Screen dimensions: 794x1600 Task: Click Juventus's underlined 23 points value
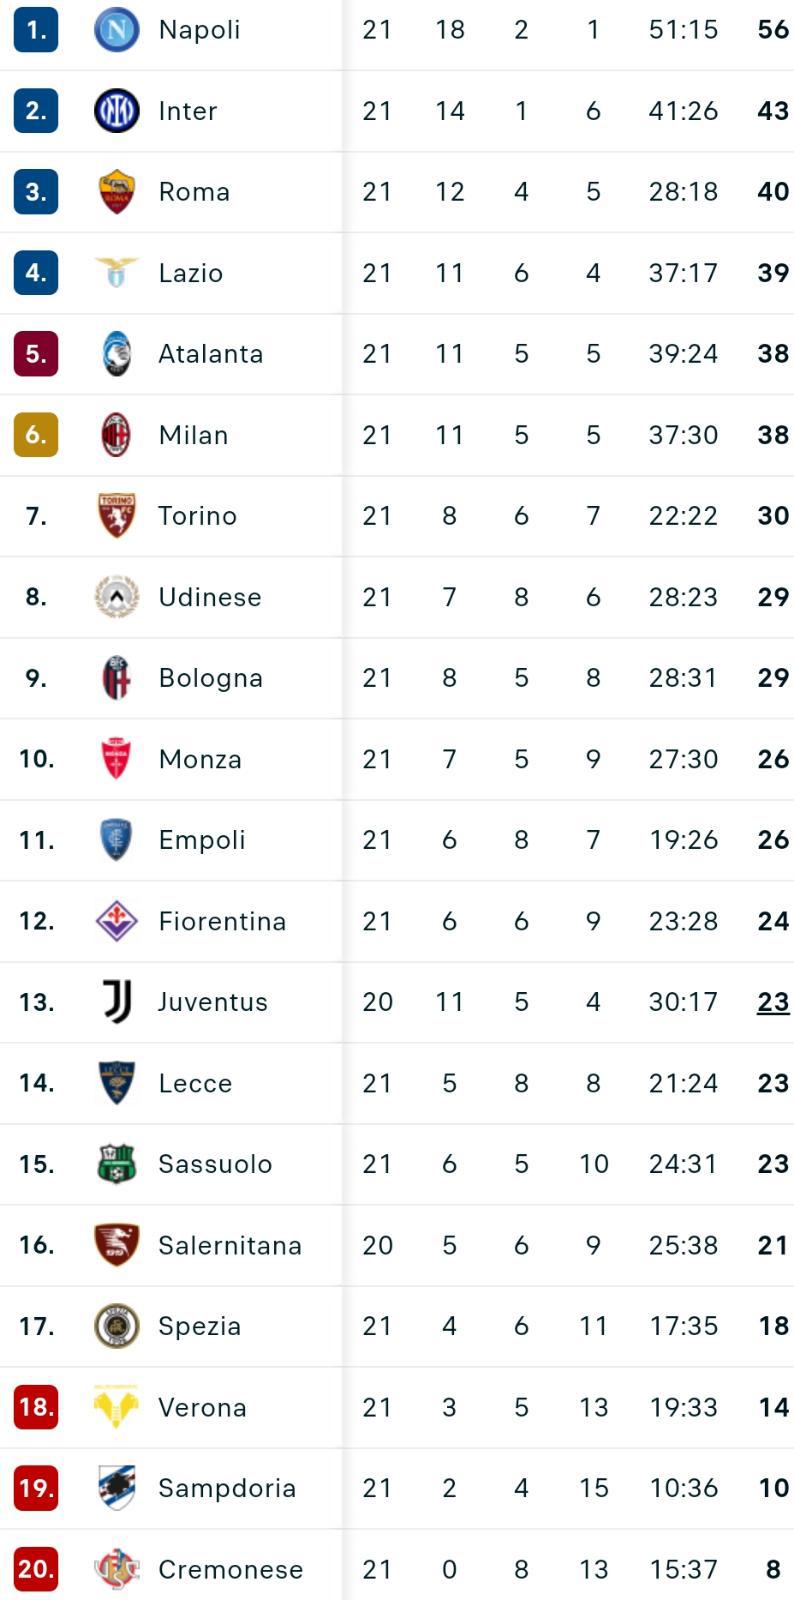pyautogui.click(x=773, y=1002)
